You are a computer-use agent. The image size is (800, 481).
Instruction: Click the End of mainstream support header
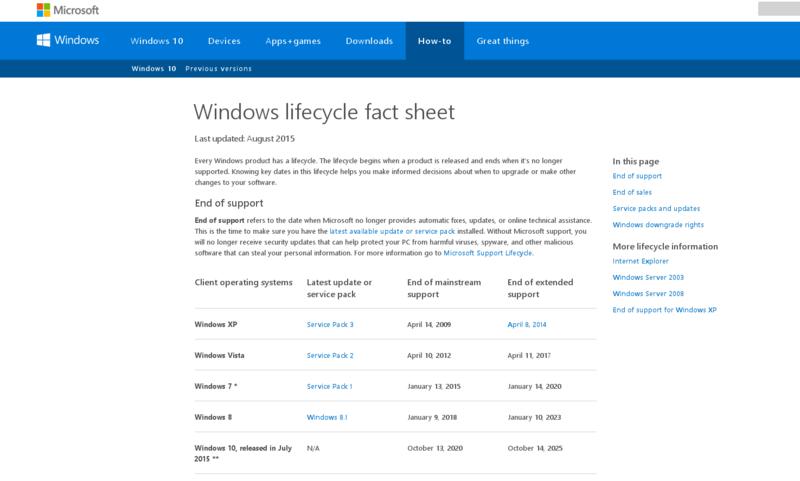tap(444, 288)
